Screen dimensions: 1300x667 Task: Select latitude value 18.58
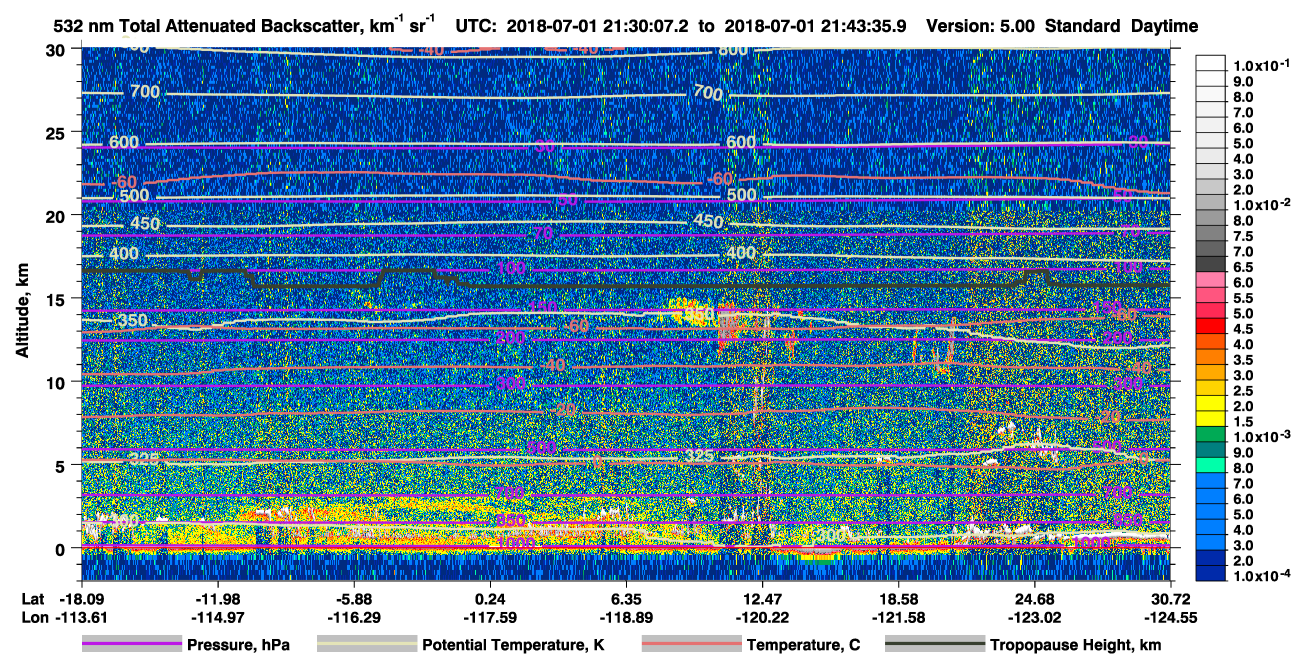[898, 597]
